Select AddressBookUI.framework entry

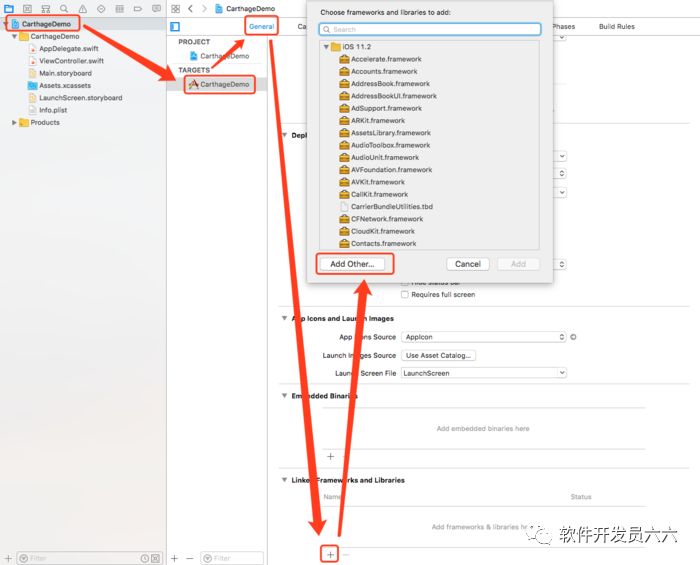(388, 96)
